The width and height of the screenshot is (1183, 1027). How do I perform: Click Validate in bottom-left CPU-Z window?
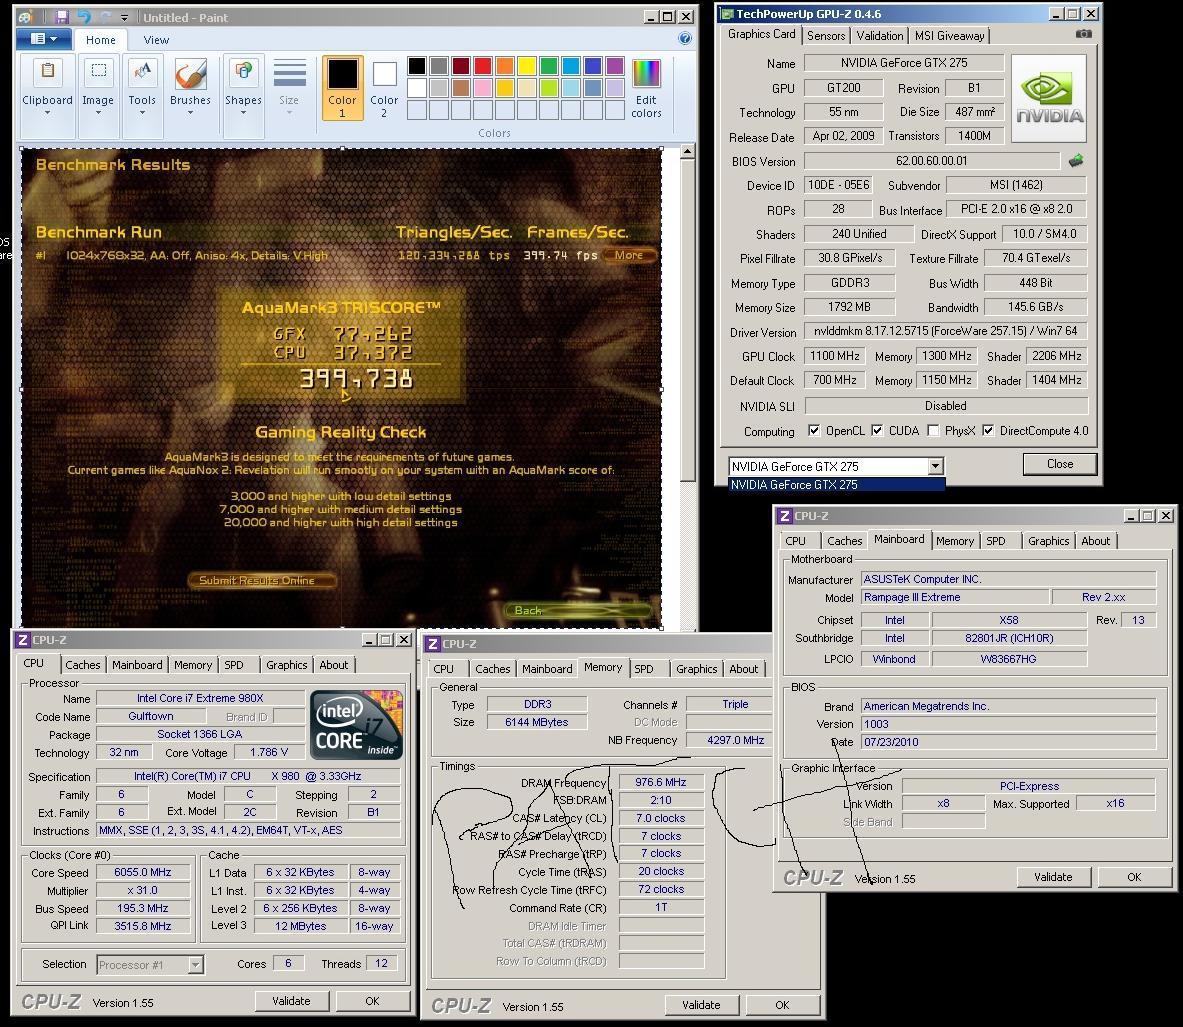pos(291,1001)
